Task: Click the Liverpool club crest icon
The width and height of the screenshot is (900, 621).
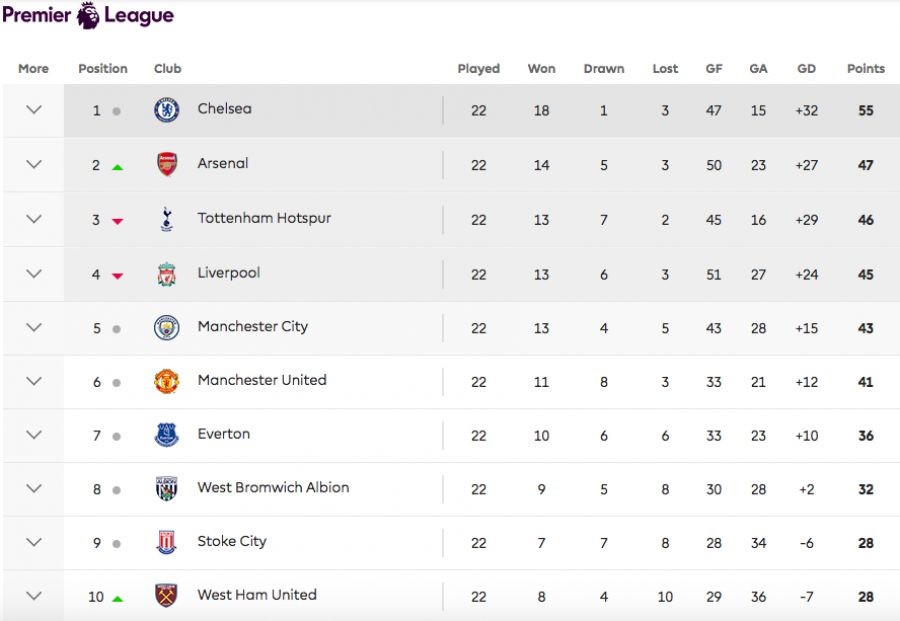Action: tap(167, 274)
